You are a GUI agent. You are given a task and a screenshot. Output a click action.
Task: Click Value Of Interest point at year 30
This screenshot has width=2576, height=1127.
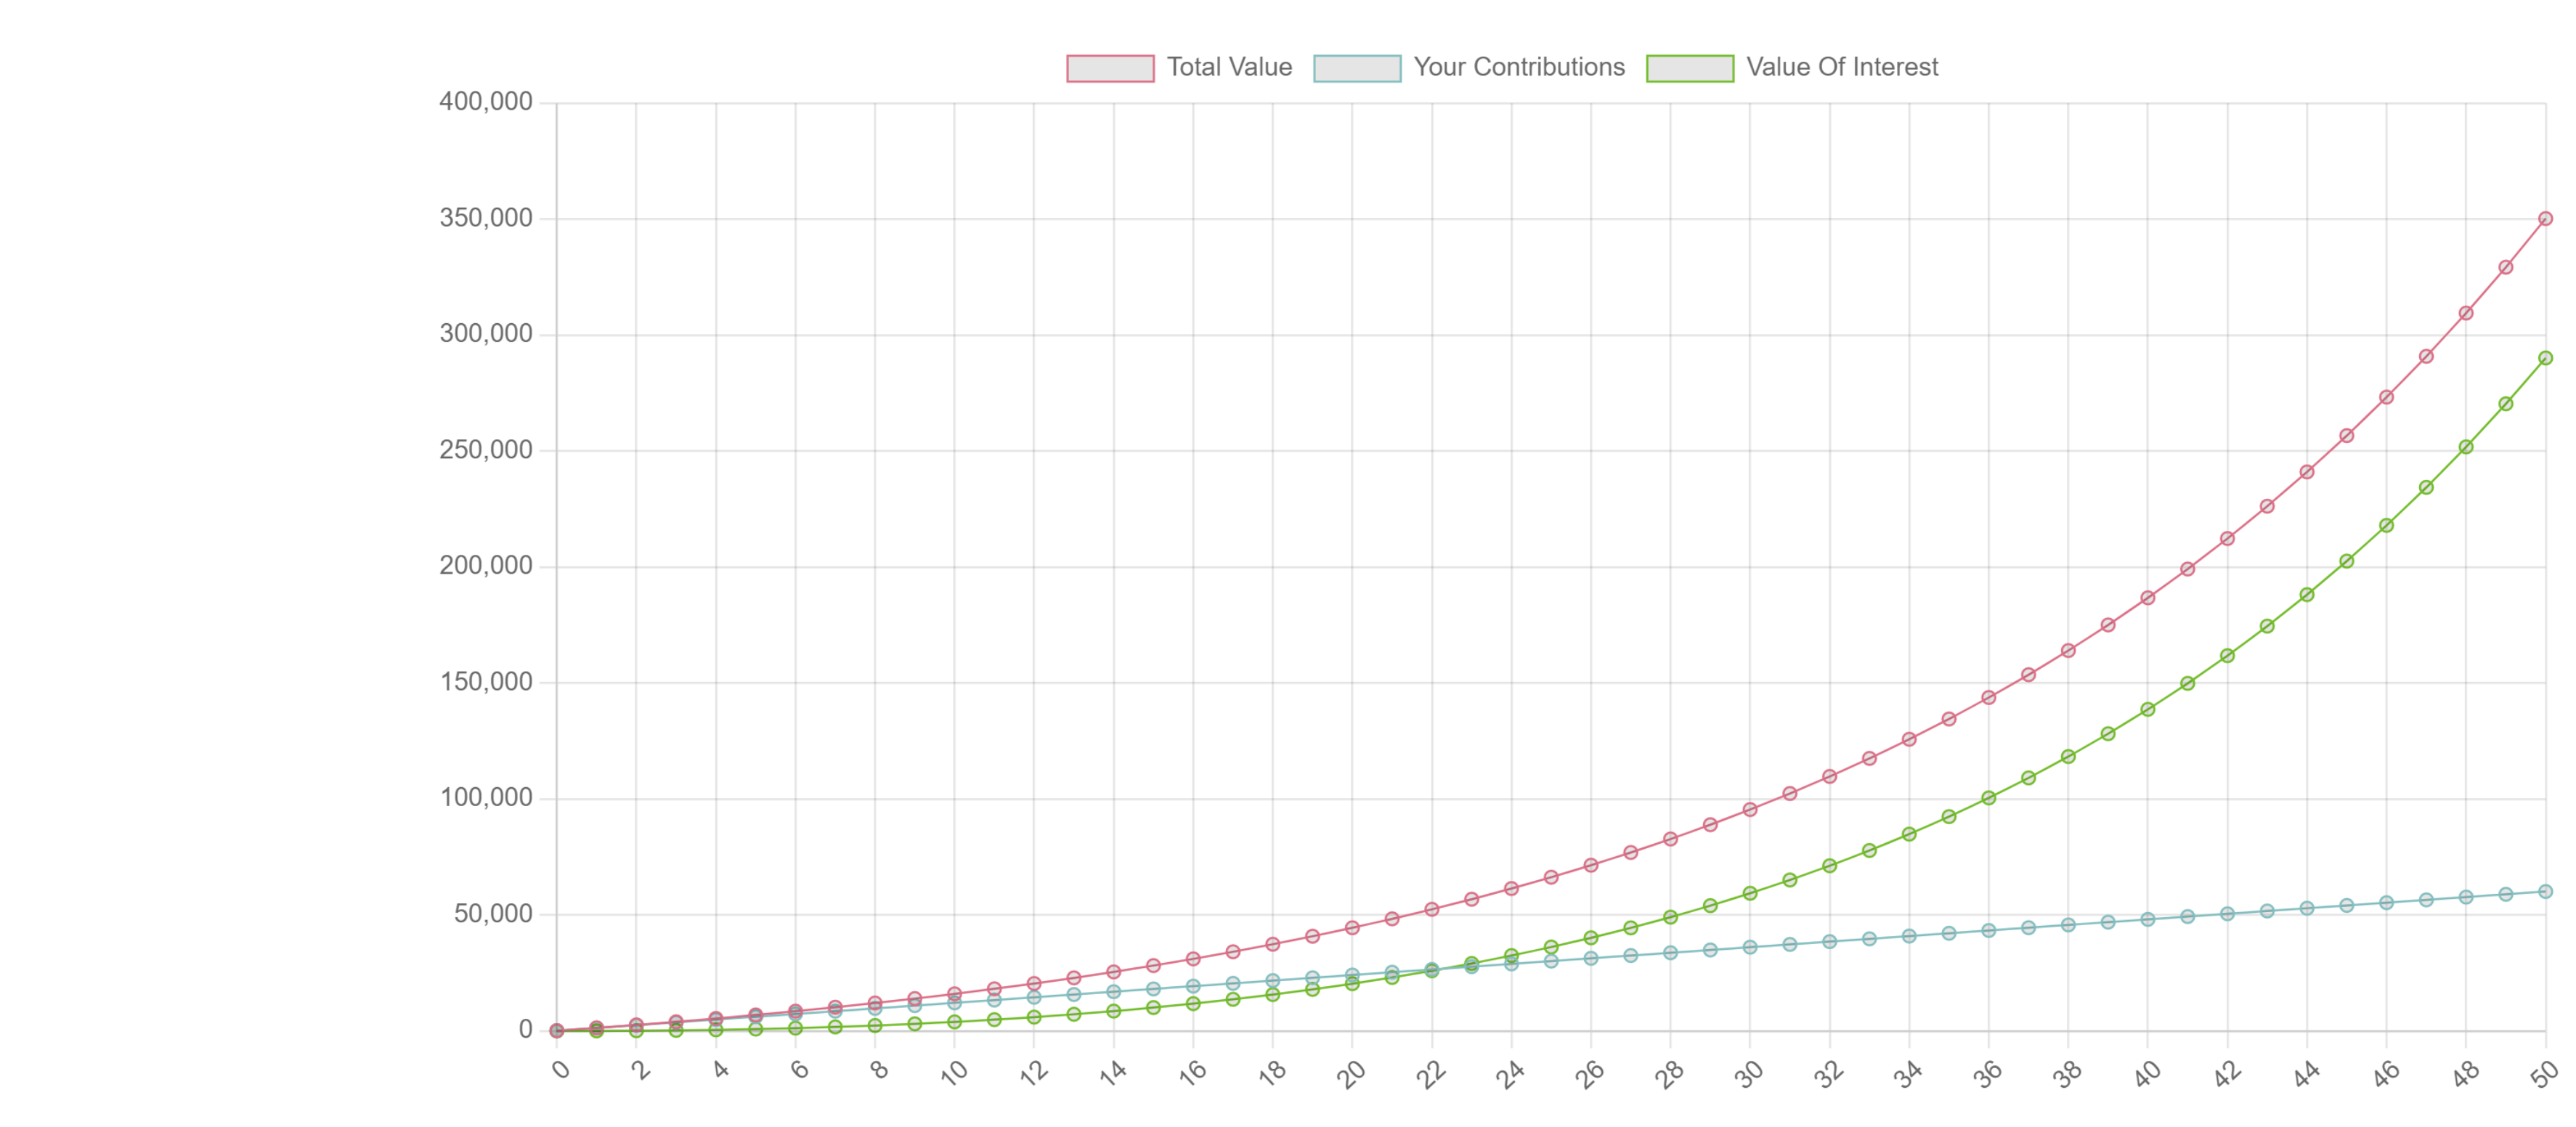1750,893
